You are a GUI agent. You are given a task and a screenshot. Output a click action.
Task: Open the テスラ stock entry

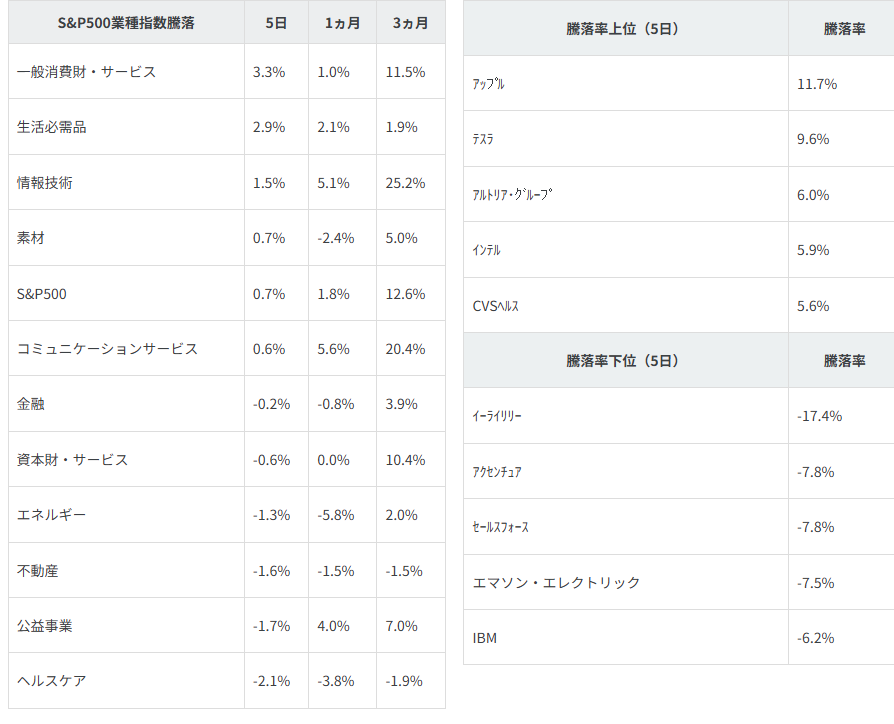483,140
